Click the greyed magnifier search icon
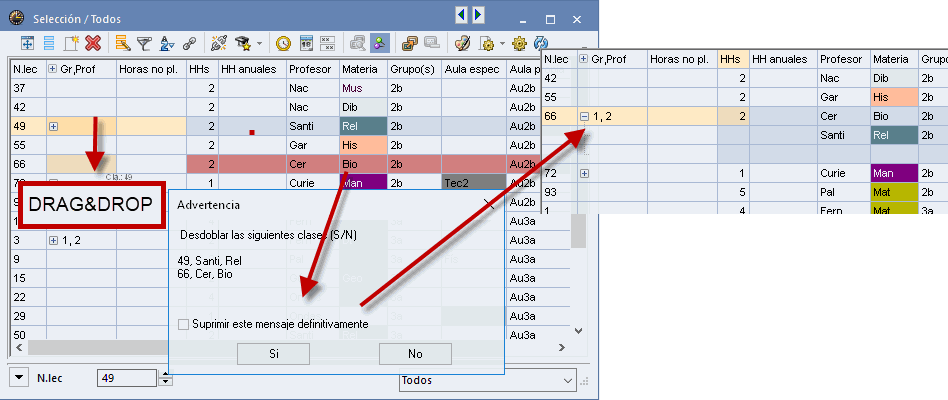 pos(357,43)
